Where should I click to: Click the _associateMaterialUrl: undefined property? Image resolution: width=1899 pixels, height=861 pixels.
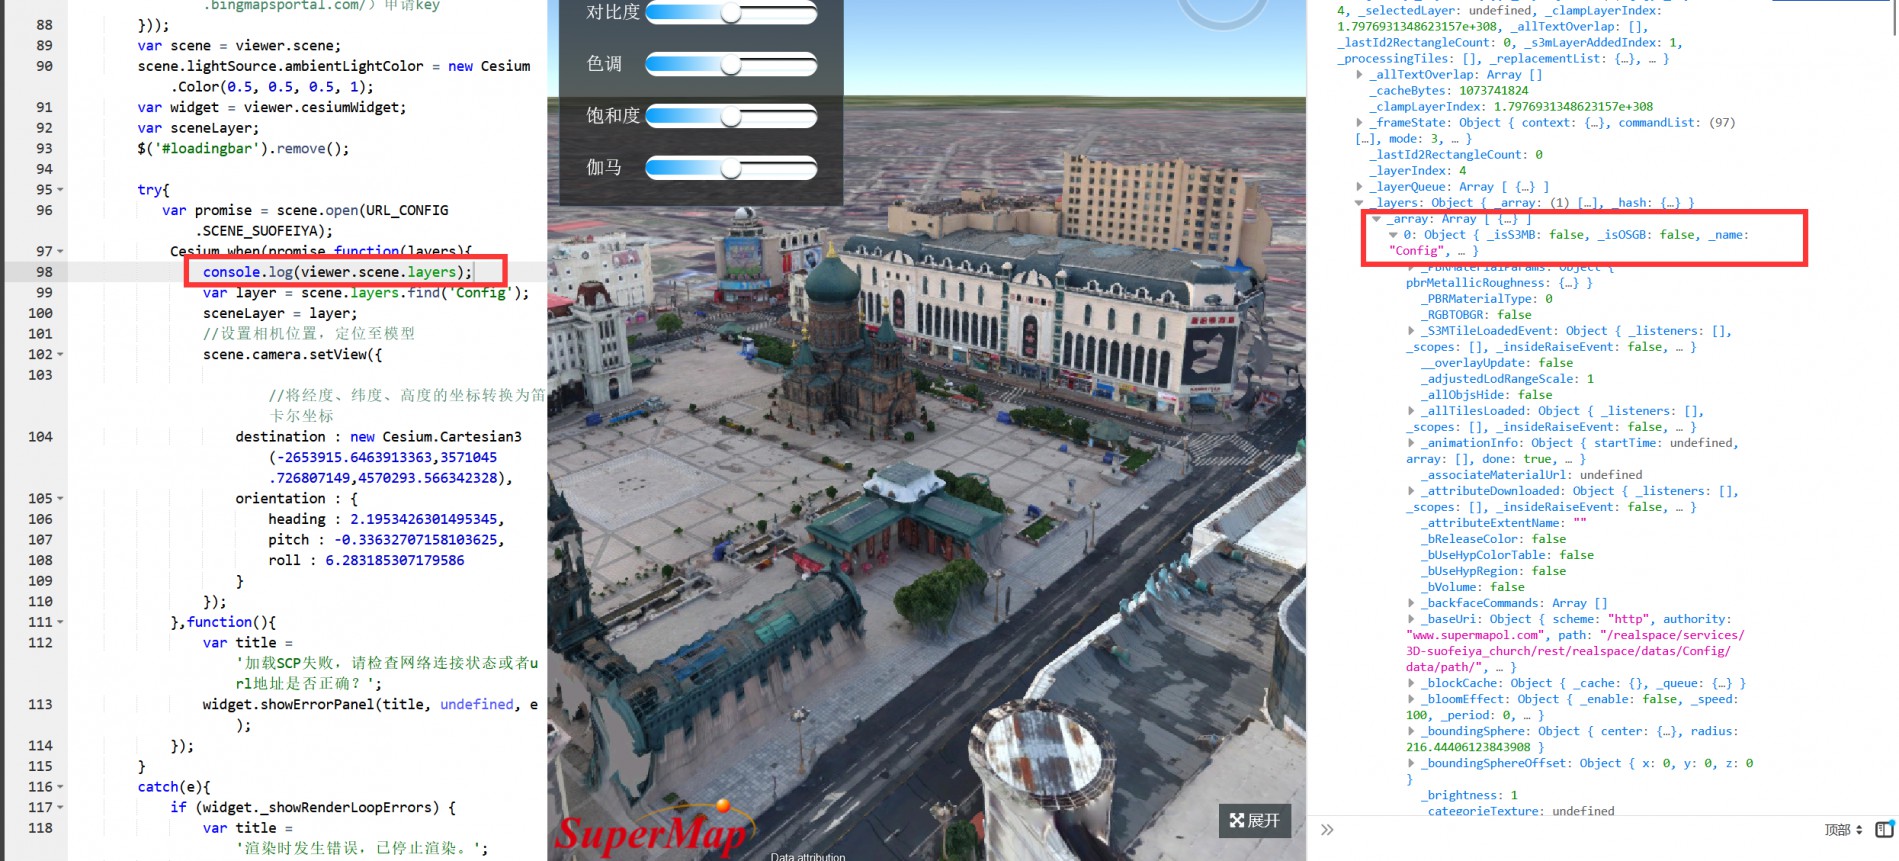1531,475
